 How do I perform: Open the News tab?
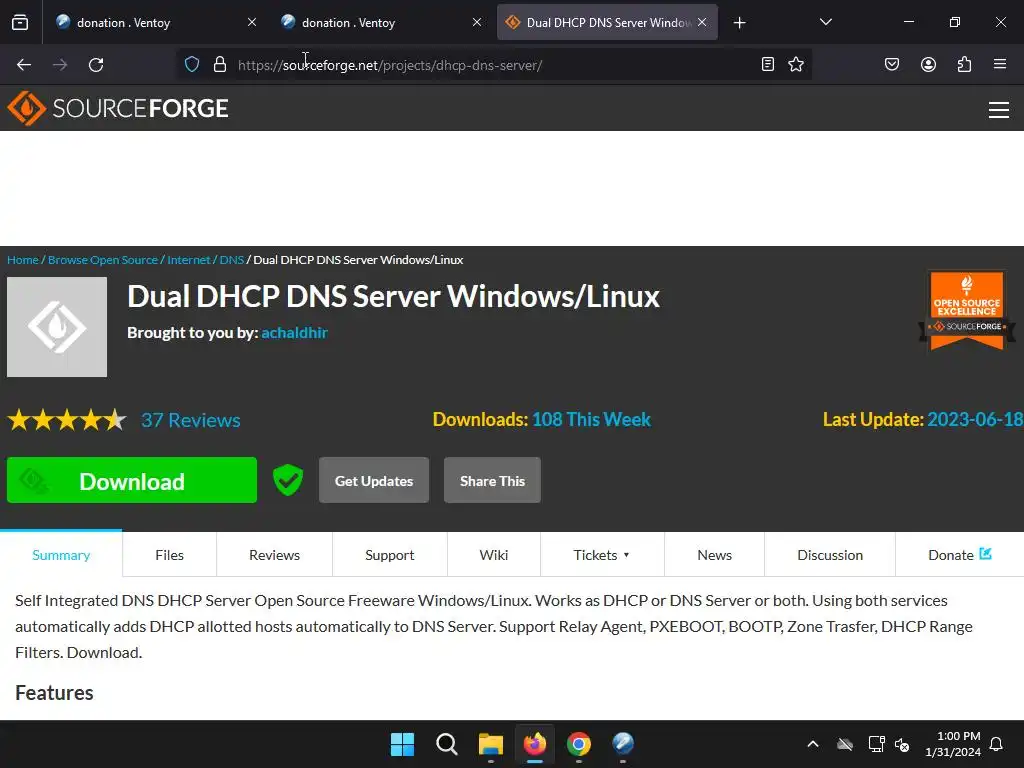pos(714,555)
